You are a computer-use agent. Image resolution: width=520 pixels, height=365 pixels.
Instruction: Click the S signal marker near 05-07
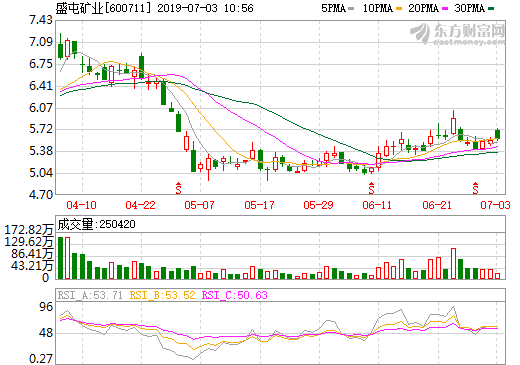pyautogui.click(x=178, y=188)
